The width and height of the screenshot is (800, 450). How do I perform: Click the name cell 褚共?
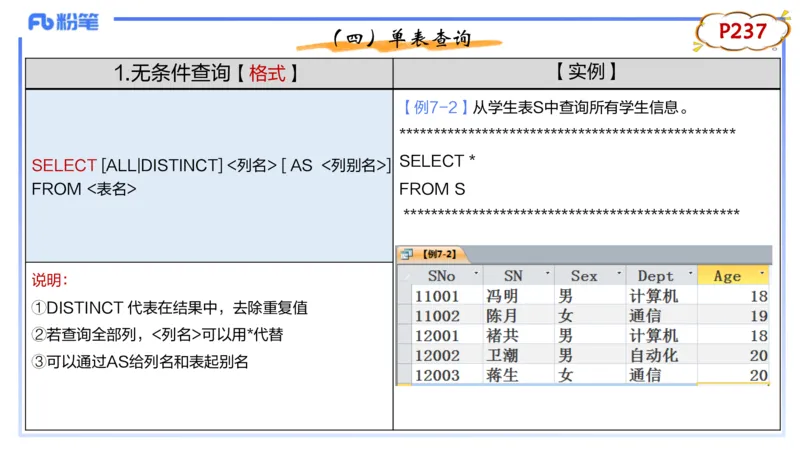coord(519,336)
